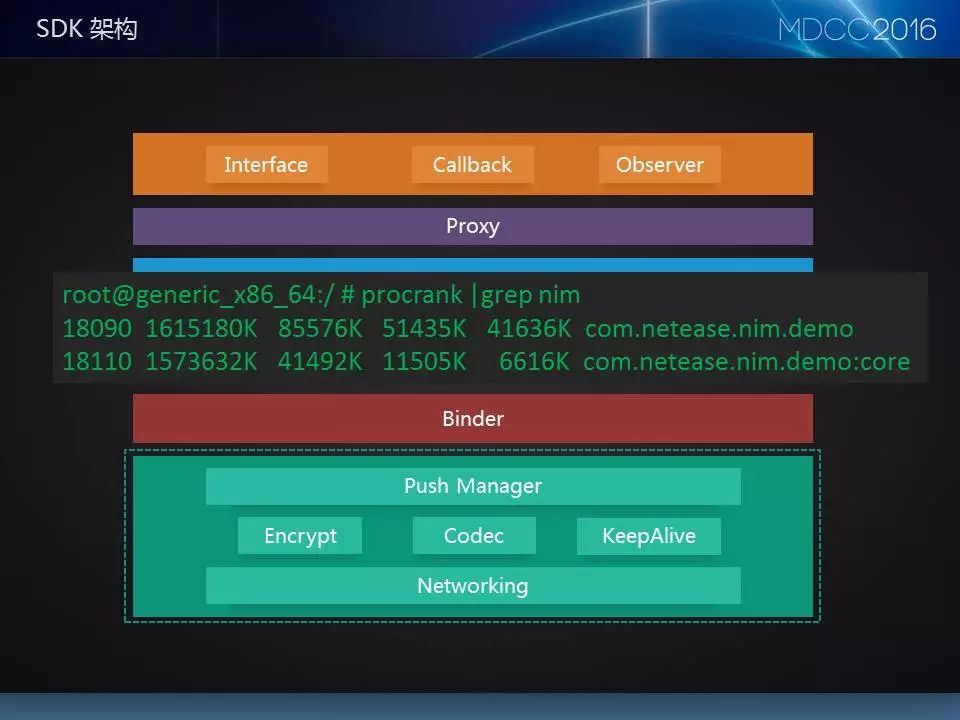Select process ID 18090
This screenshot has width=960, height=720.
point(97,329)
